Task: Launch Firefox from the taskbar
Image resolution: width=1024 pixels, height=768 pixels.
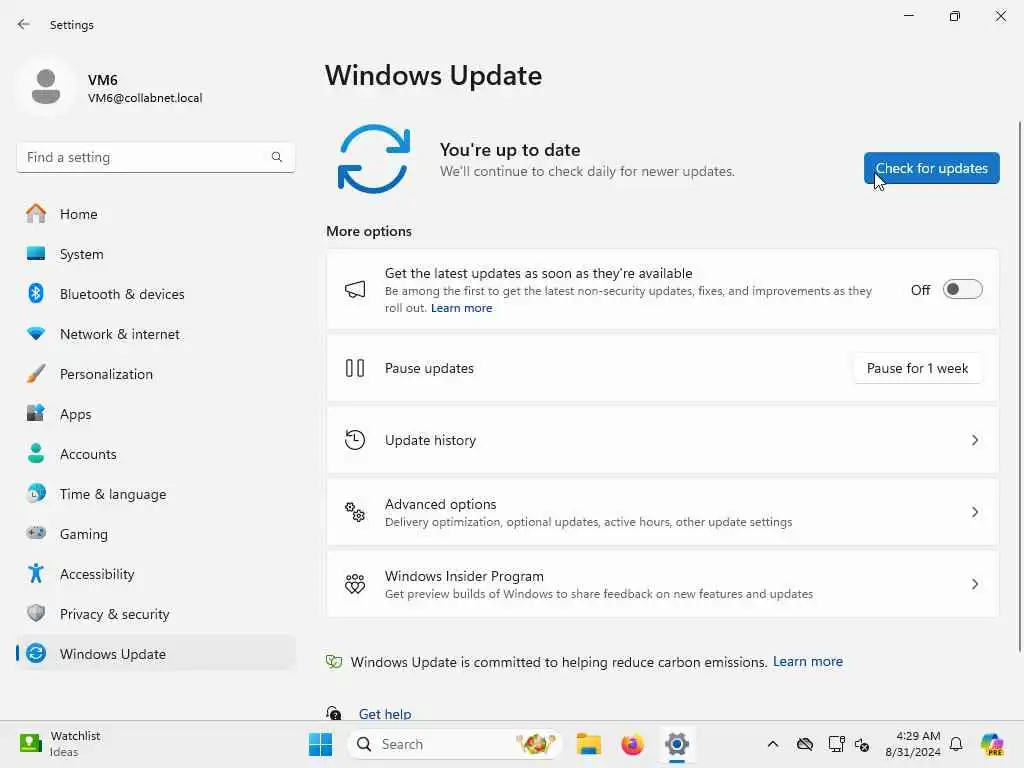Action: 632,744
